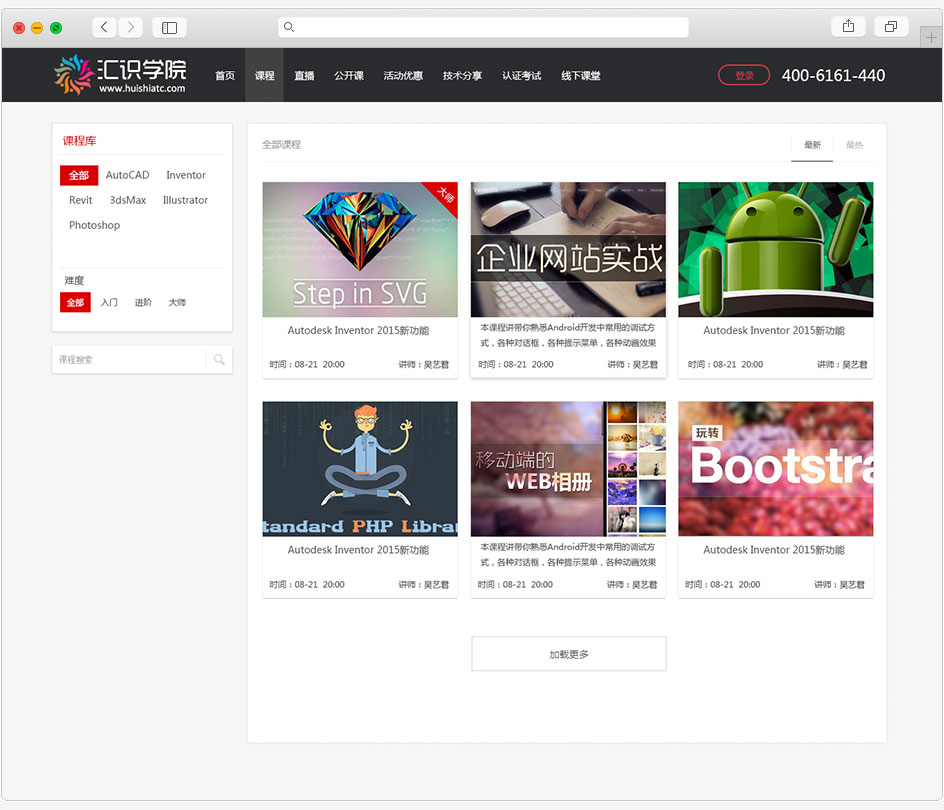Screen dimensions: 944x810
Task: Click inside the 课程搜索 search field
Action: 129,360
